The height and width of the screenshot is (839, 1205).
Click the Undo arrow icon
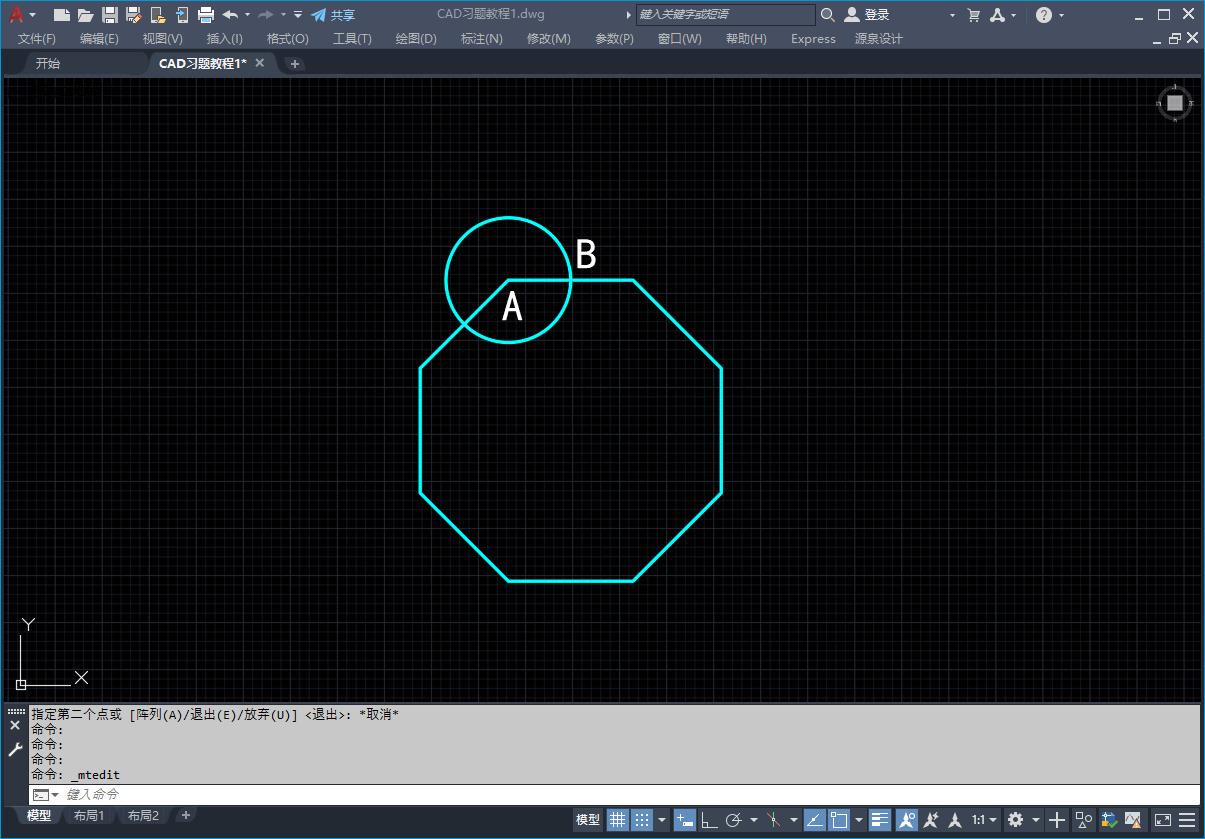[x=230, y=15]
